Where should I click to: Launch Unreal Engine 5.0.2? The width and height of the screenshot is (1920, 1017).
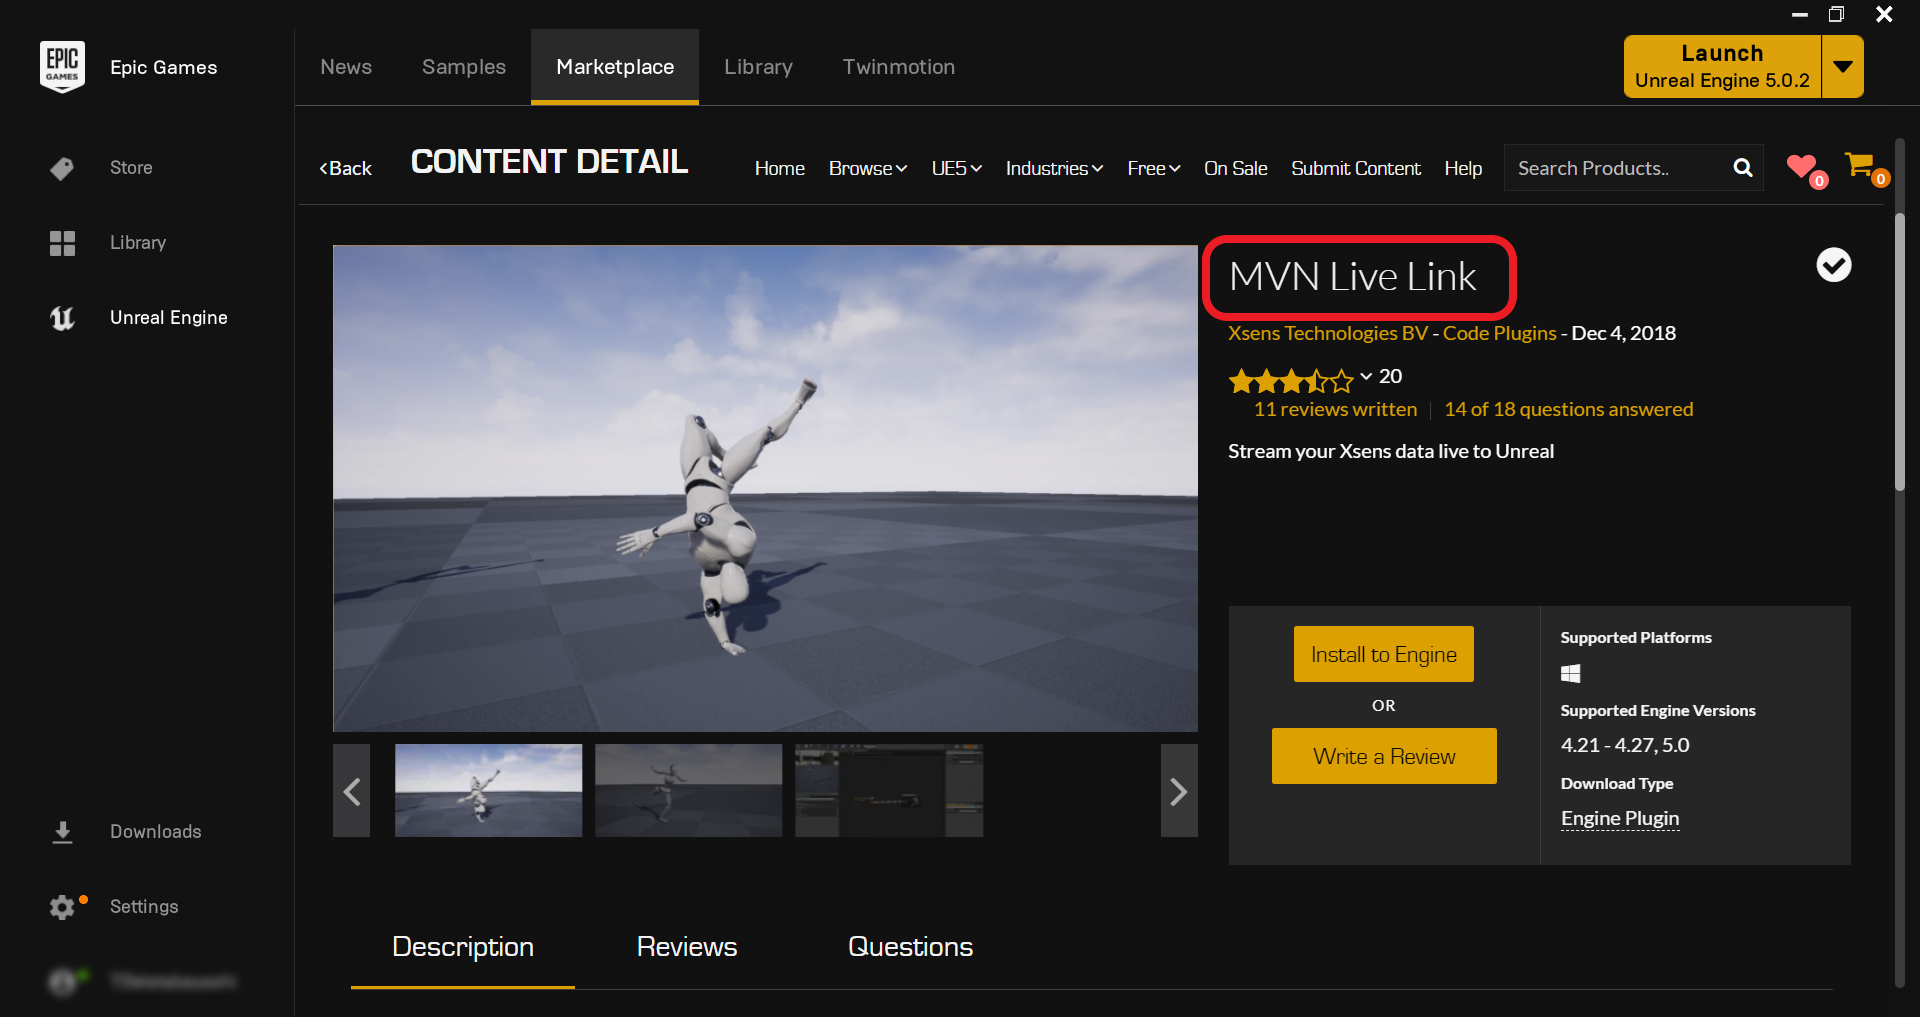(x=1722, y=67)
